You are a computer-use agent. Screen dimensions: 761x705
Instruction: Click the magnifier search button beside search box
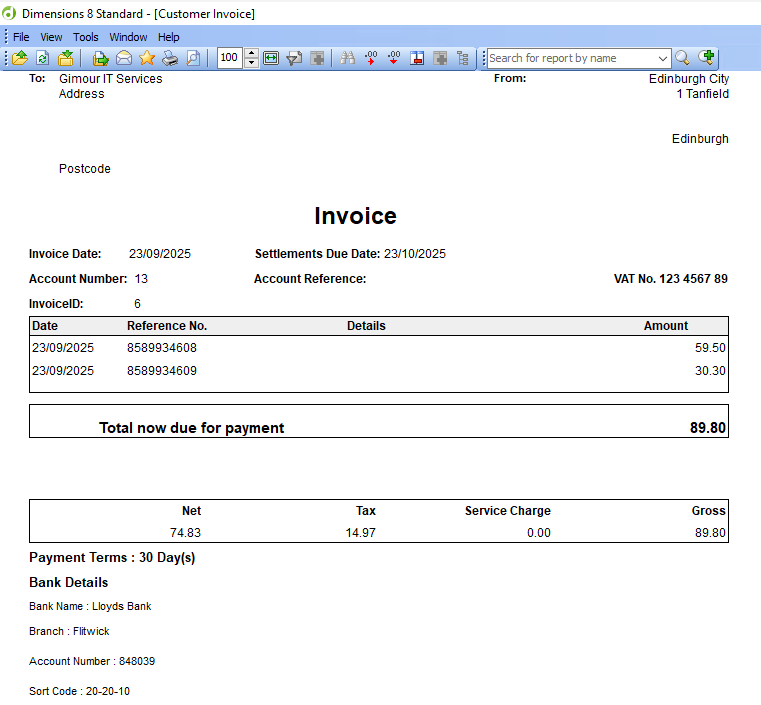(x=683, y=58)
